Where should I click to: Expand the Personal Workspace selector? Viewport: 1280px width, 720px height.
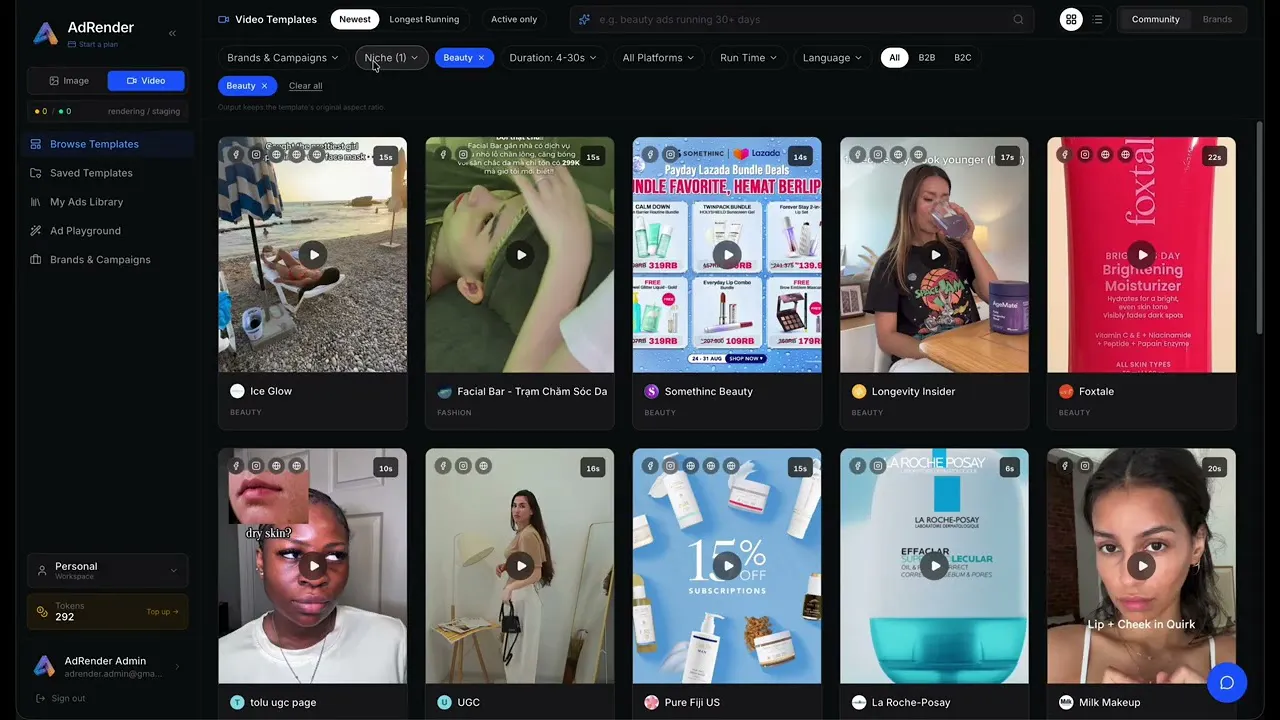(108, 570)
